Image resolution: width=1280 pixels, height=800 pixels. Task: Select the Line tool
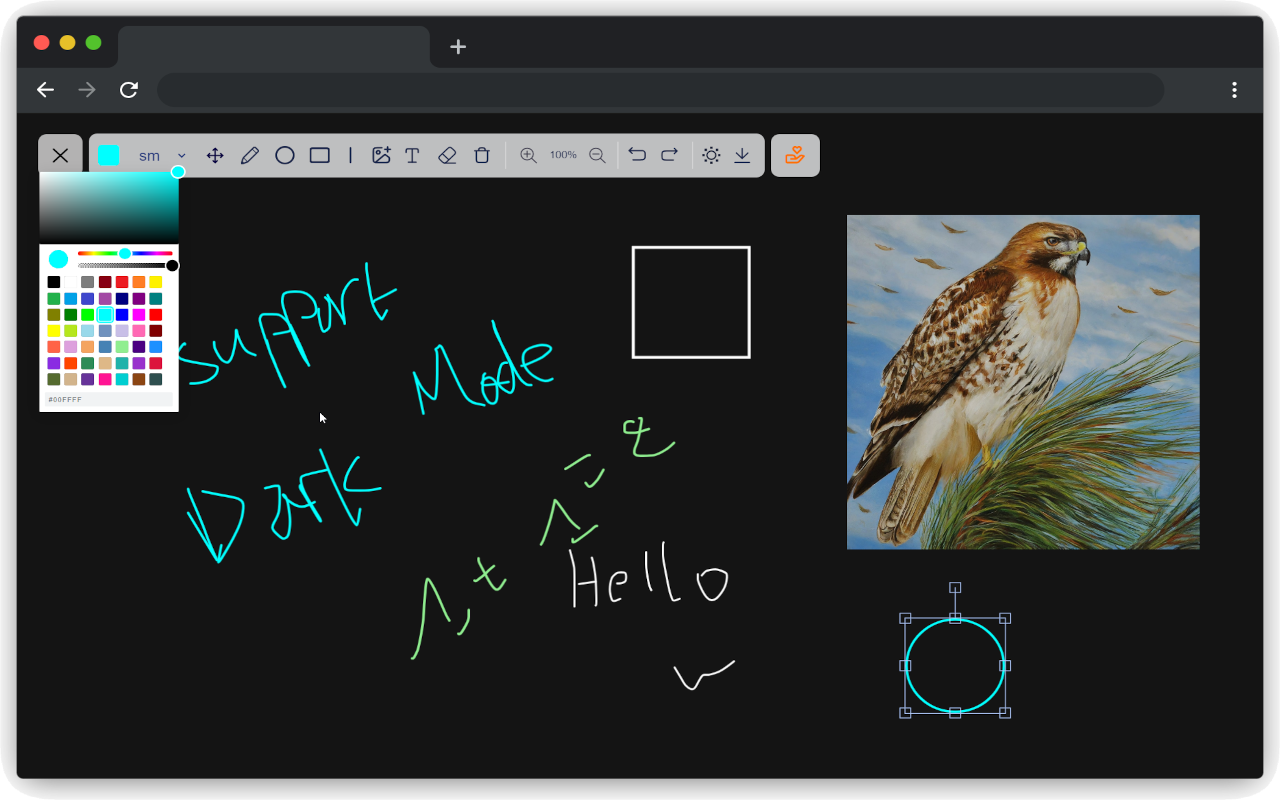coord(350,155)
